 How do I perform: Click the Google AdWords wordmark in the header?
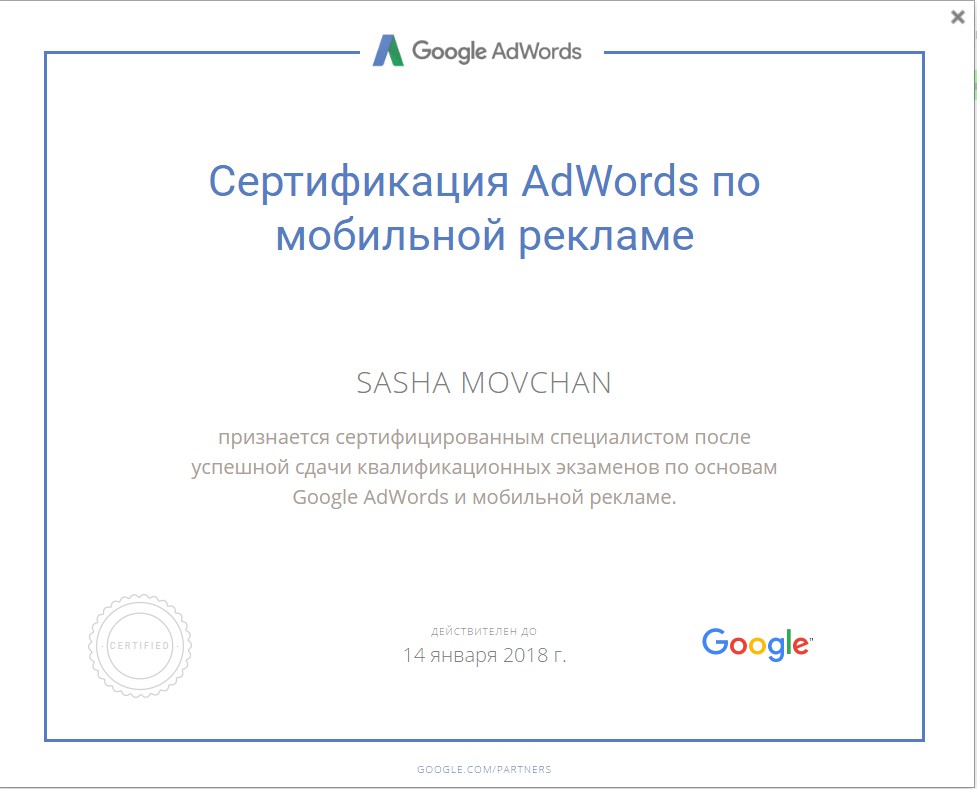pyautogui.click(x=497, y=51)
